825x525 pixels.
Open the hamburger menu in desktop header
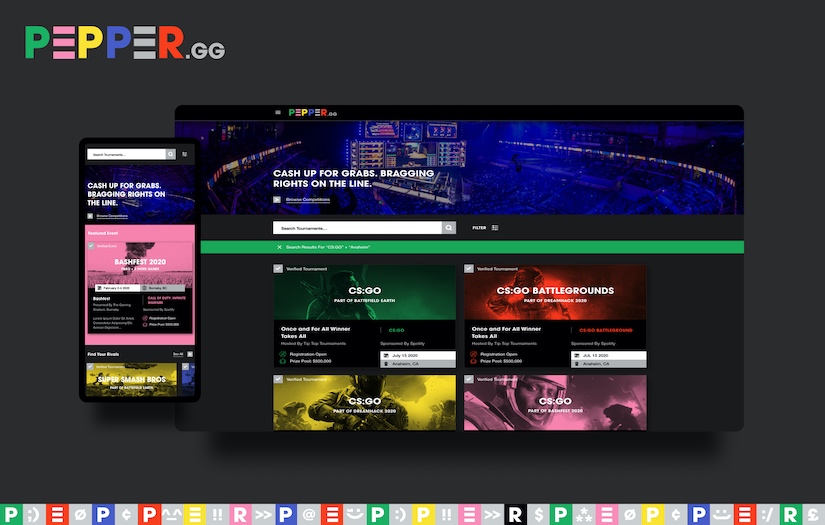(x=278, y=112)
